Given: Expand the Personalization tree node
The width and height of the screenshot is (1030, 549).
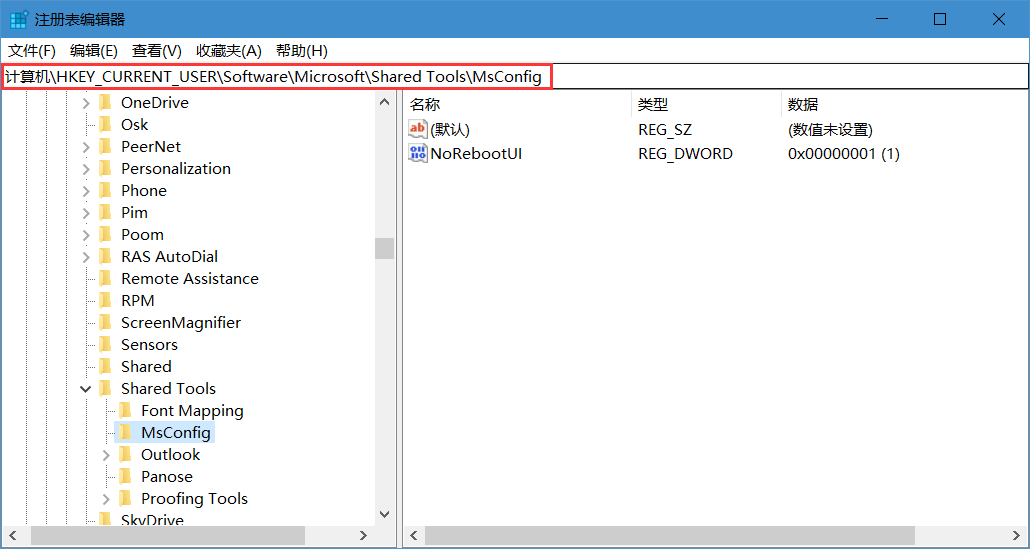Looking at the screenshot, I should 86,169.
